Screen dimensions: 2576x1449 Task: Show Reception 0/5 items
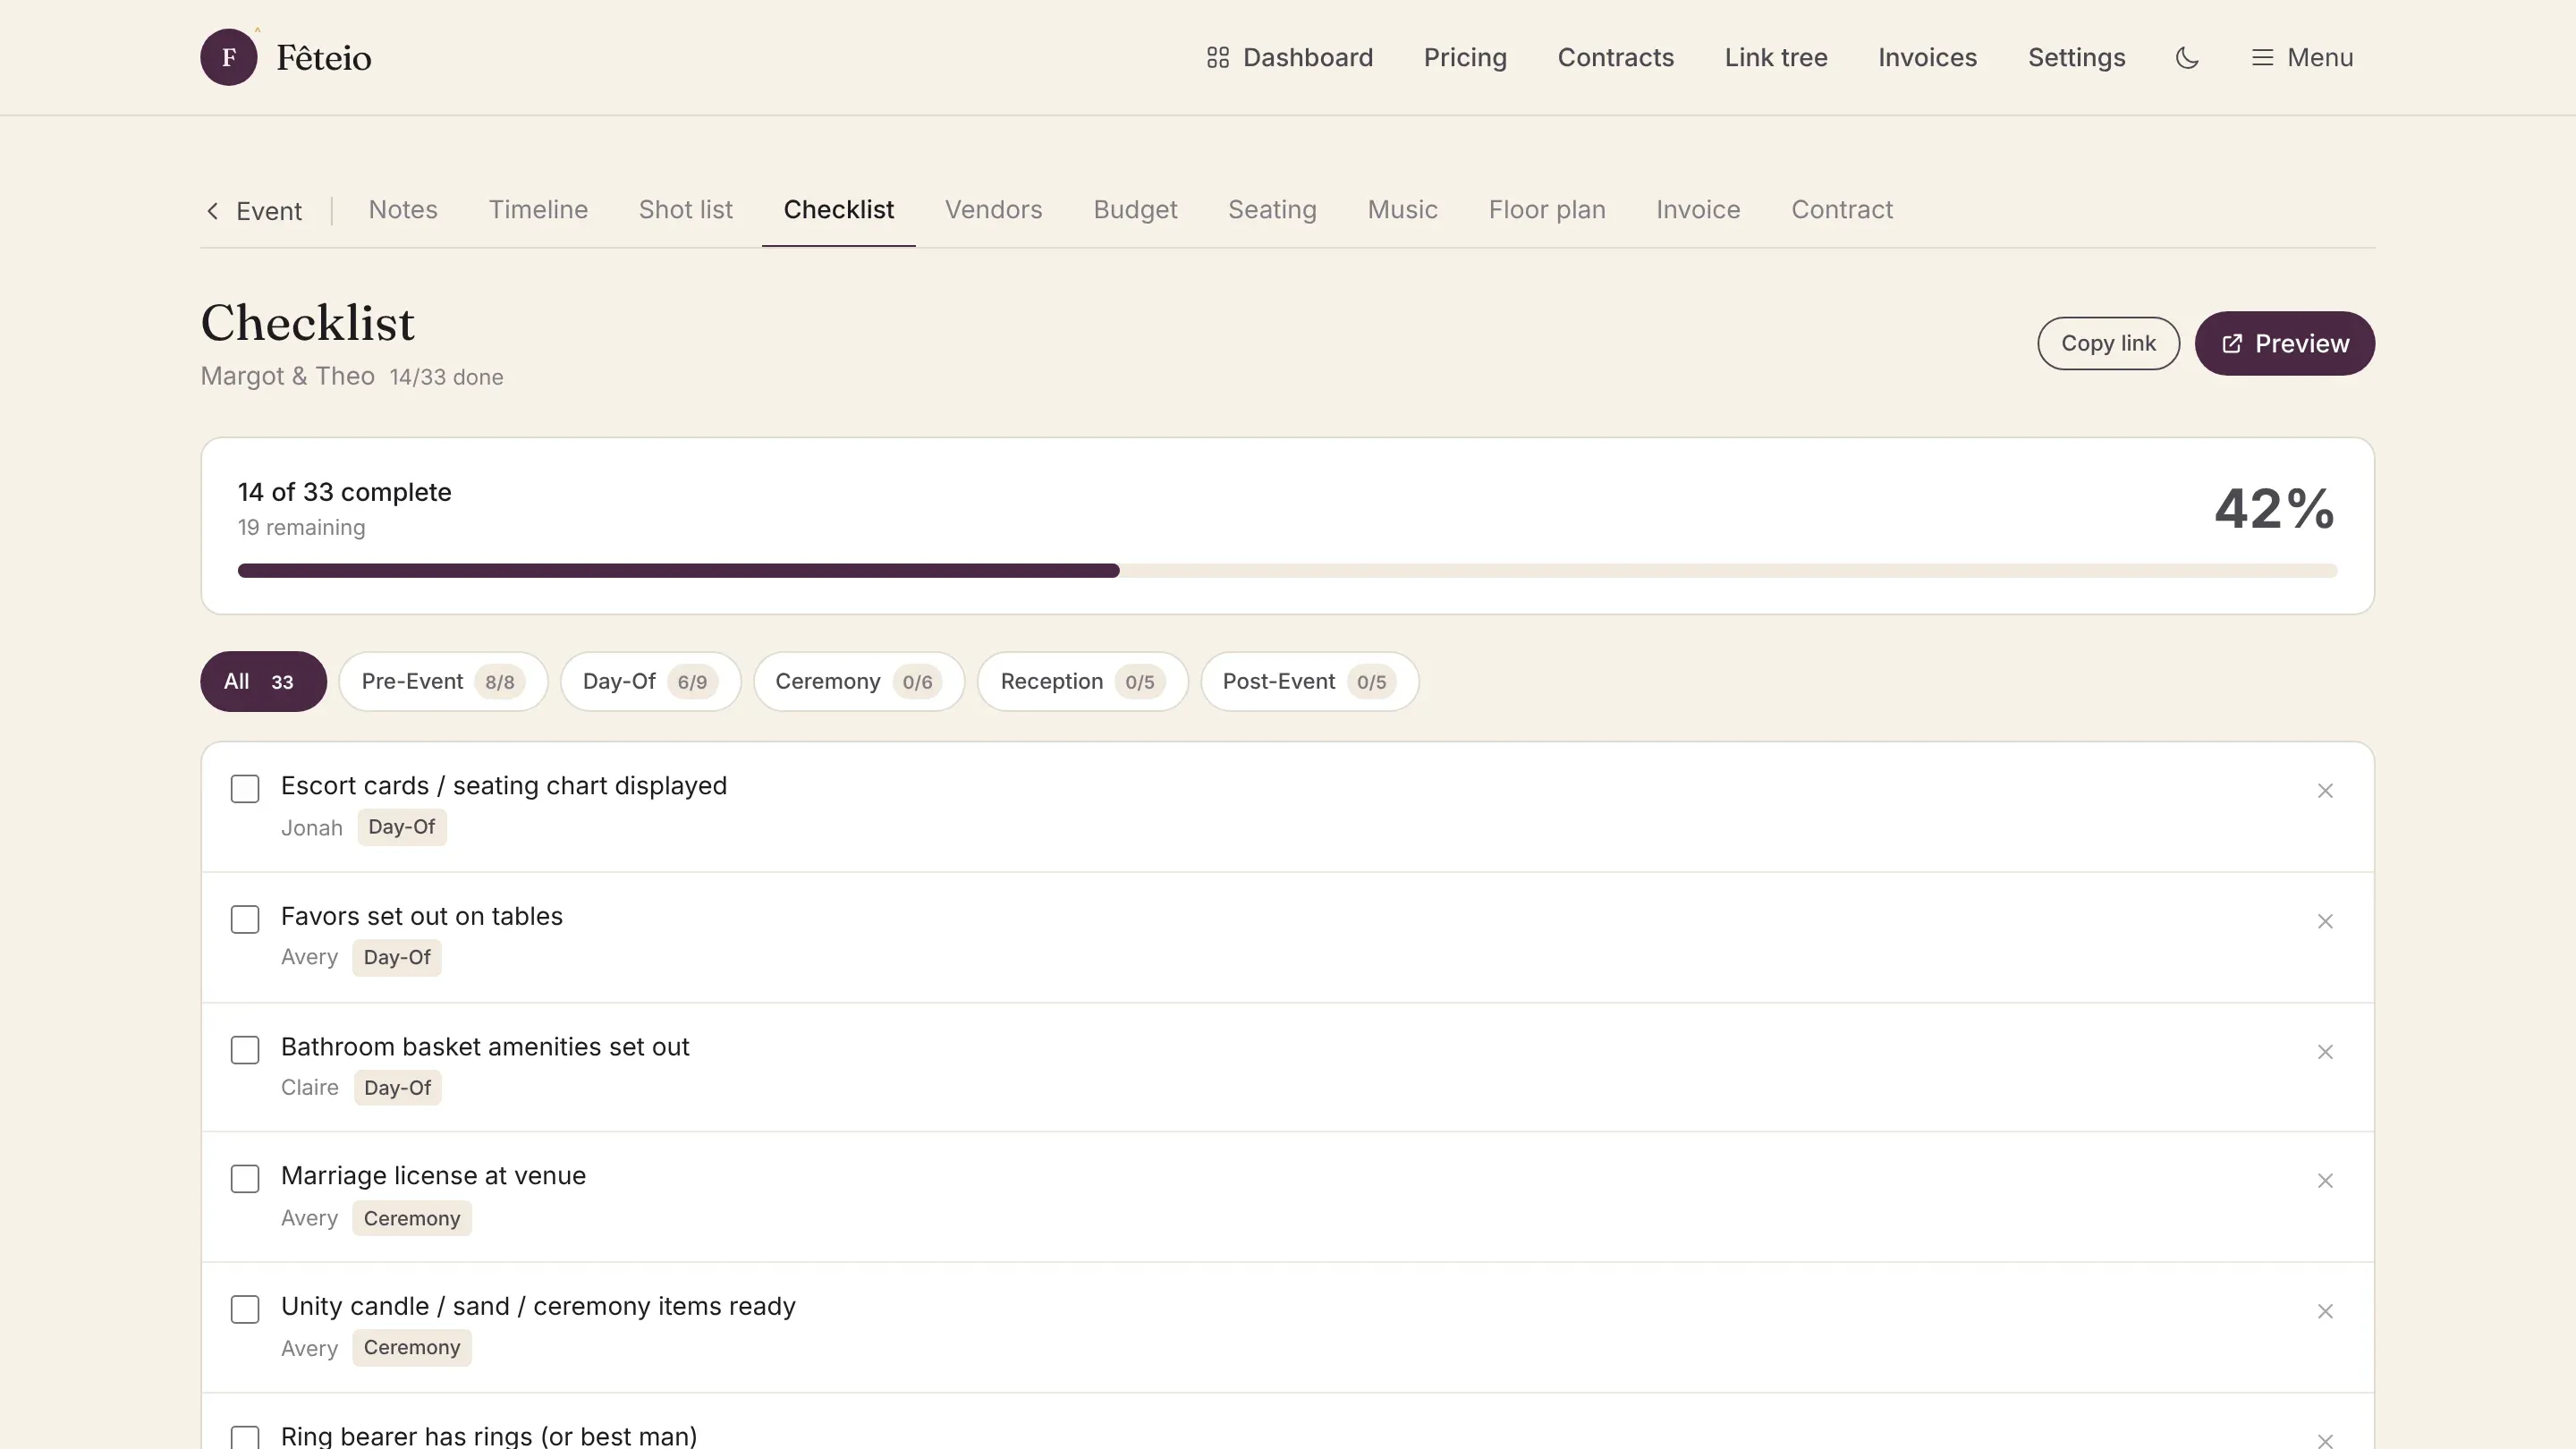click(1083, 681)
